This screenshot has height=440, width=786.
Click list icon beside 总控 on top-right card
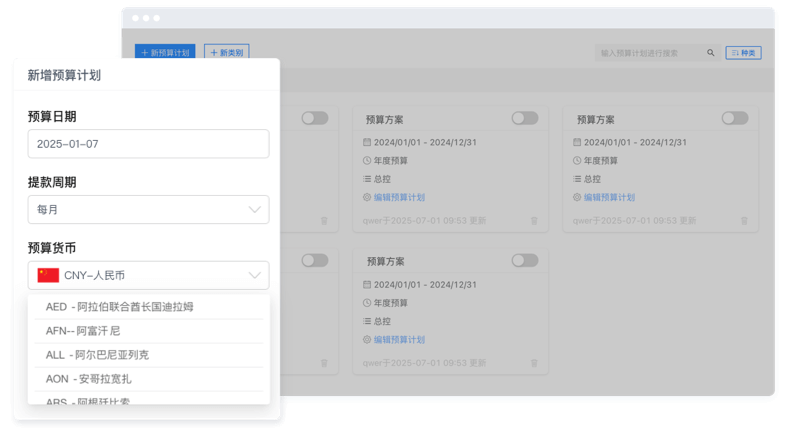[577, 179]
